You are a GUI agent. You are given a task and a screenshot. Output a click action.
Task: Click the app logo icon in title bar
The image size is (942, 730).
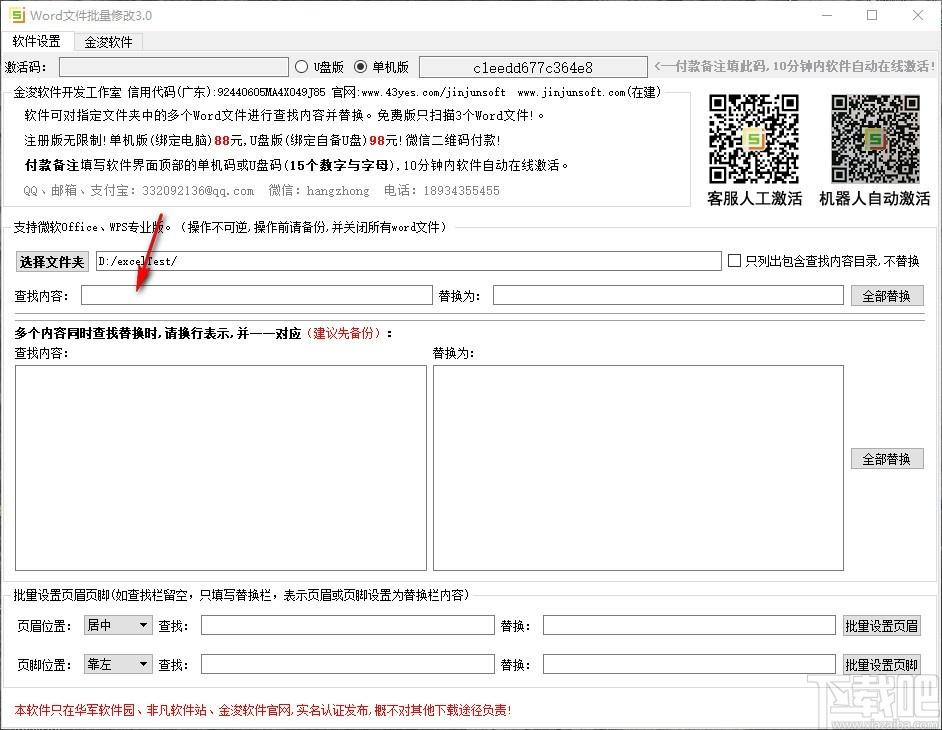16,15
